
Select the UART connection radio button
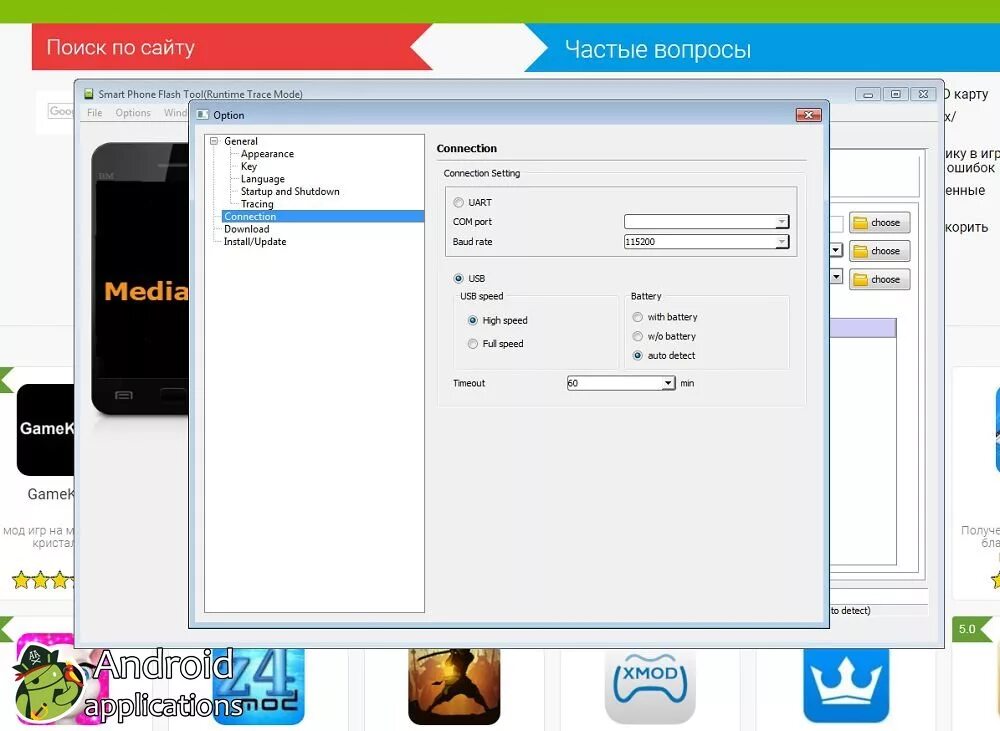tap(458, 202)
